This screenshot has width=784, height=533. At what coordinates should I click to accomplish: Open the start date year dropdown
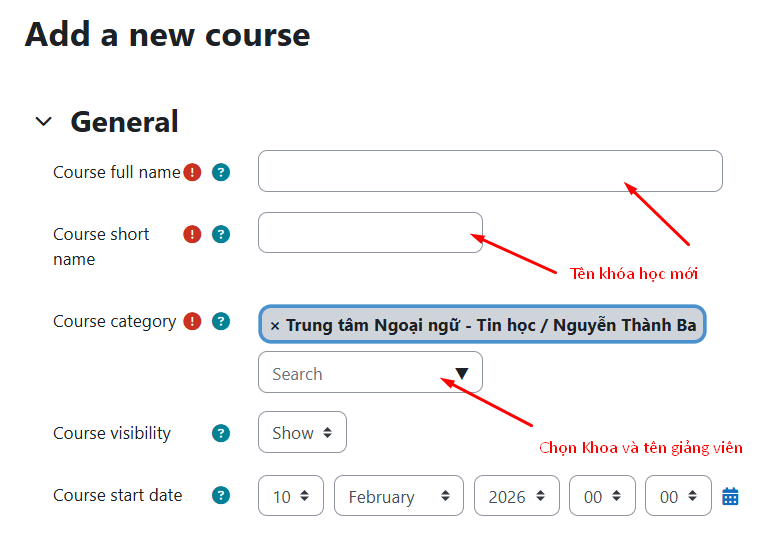[516, 496]
